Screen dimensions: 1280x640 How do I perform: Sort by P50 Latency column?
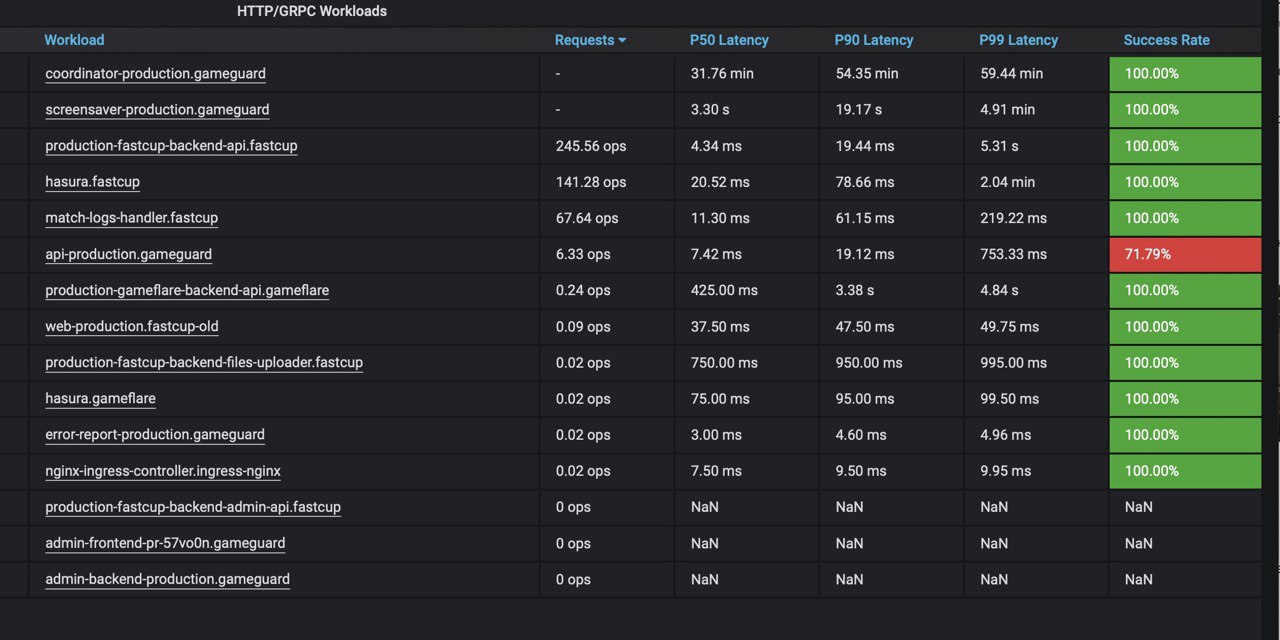729,40
